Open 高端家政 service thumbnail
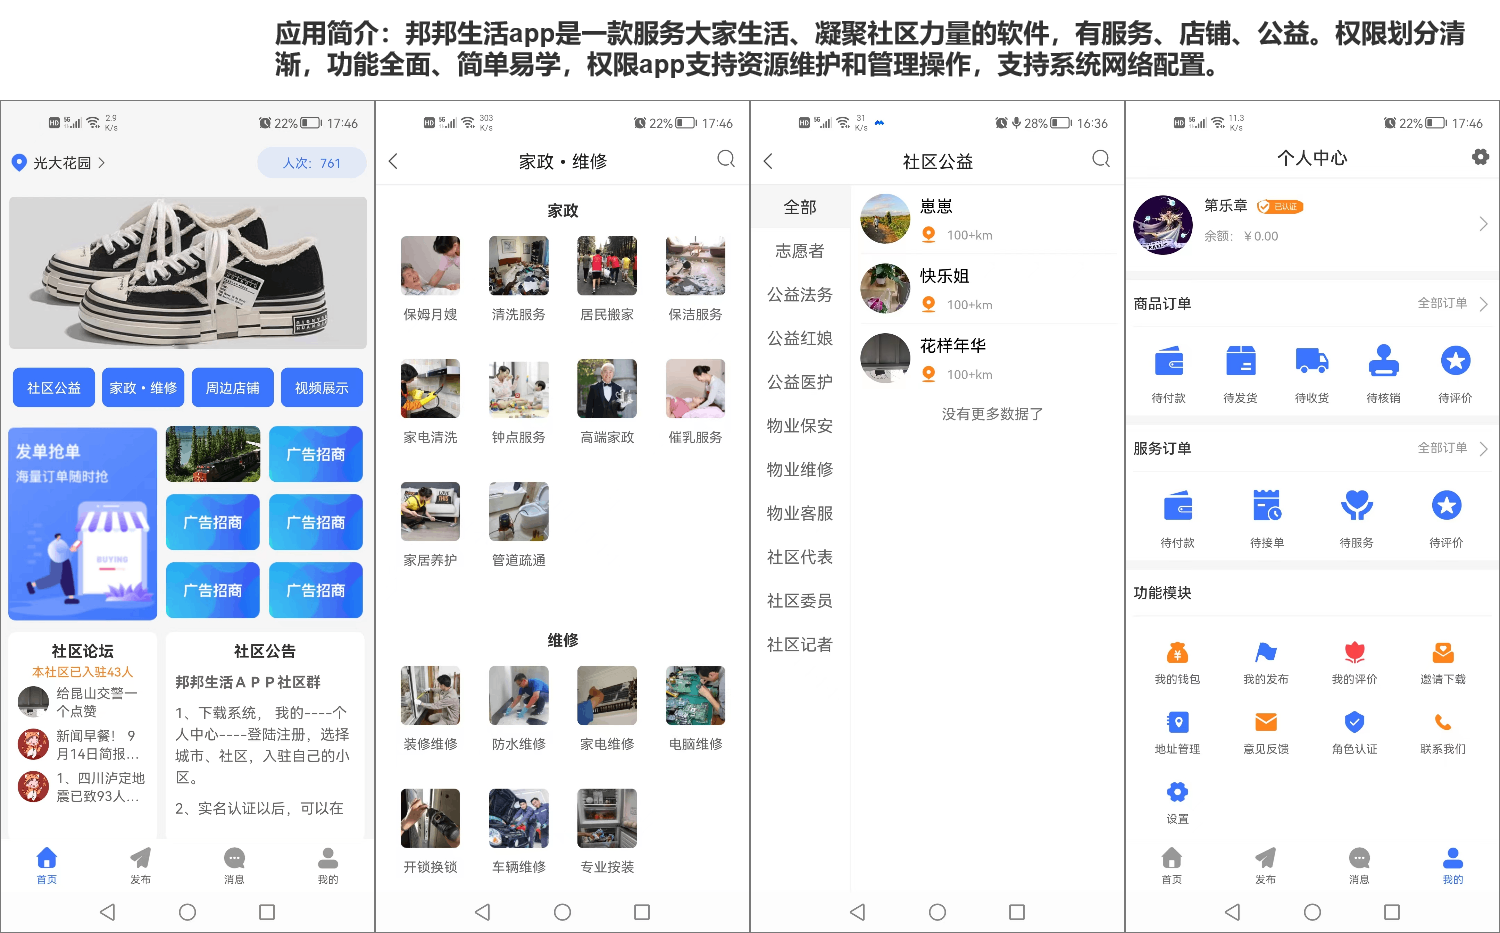 tap(607, 389)
